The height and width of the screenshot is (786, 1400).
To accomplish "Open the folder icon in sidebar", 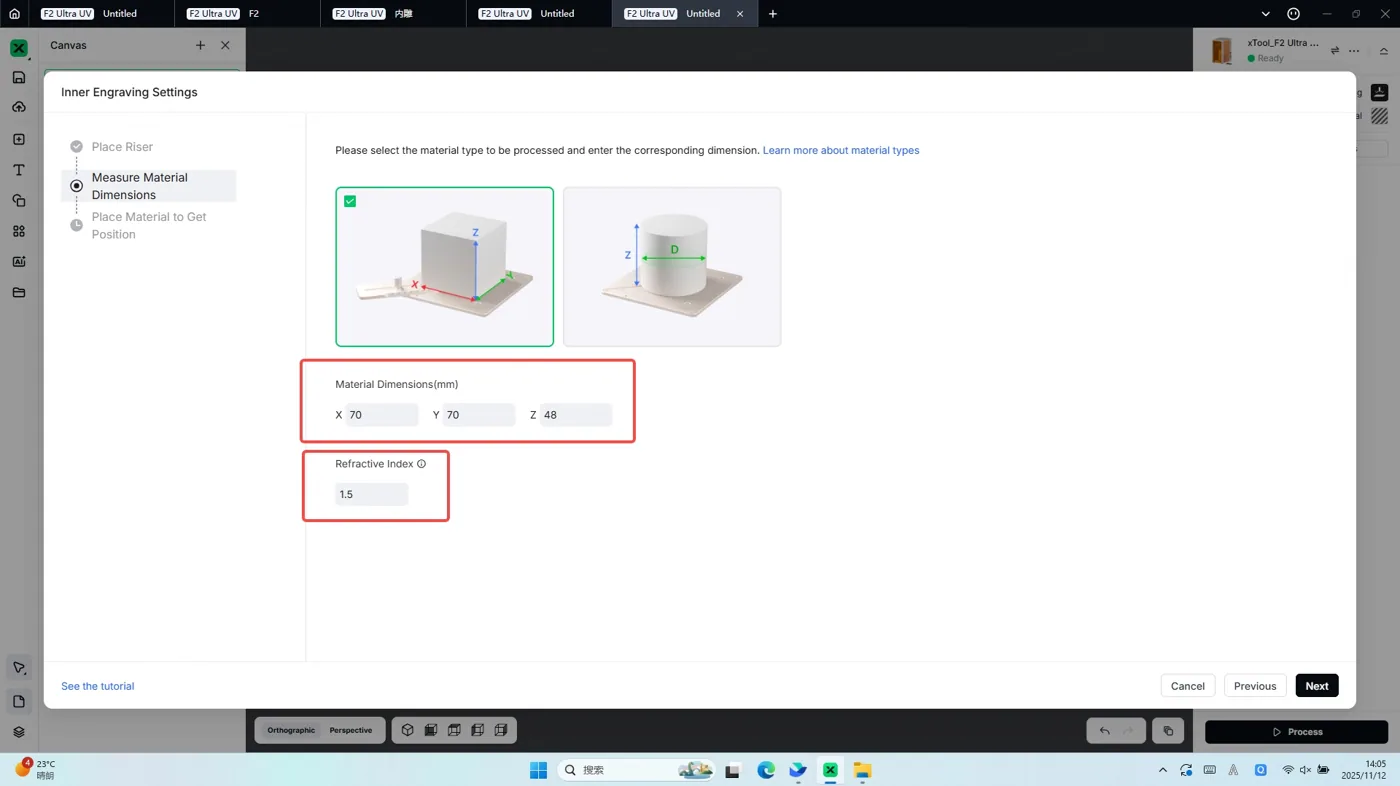I will (18, 293).
